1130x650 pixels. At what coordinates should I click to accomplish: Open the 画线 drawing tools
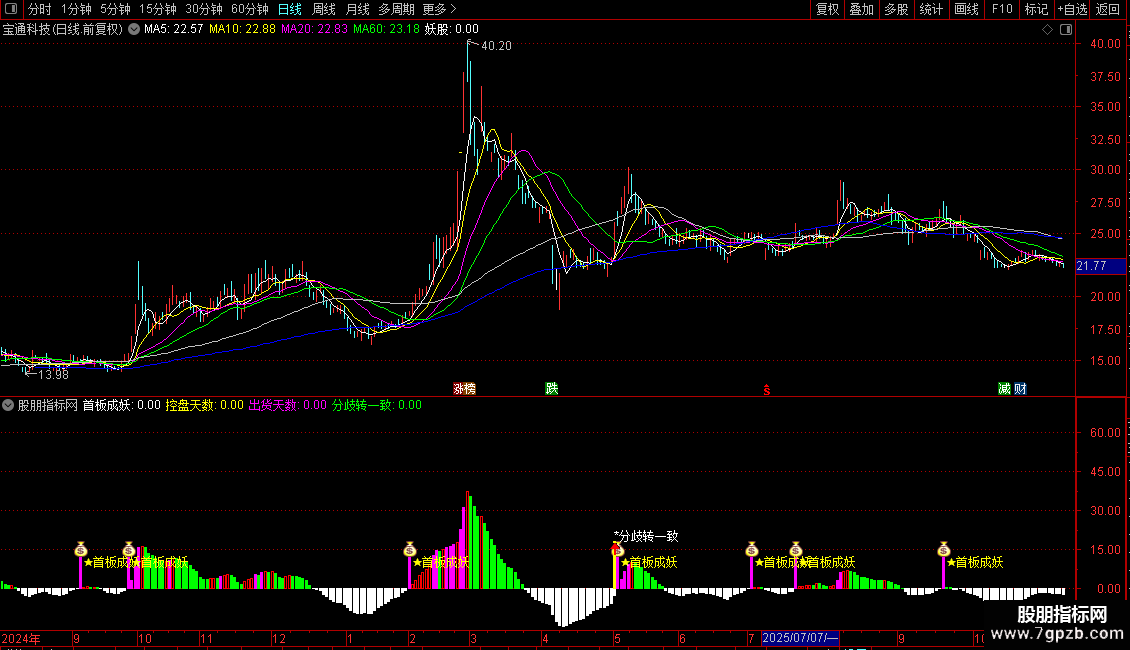pos(966,9)
